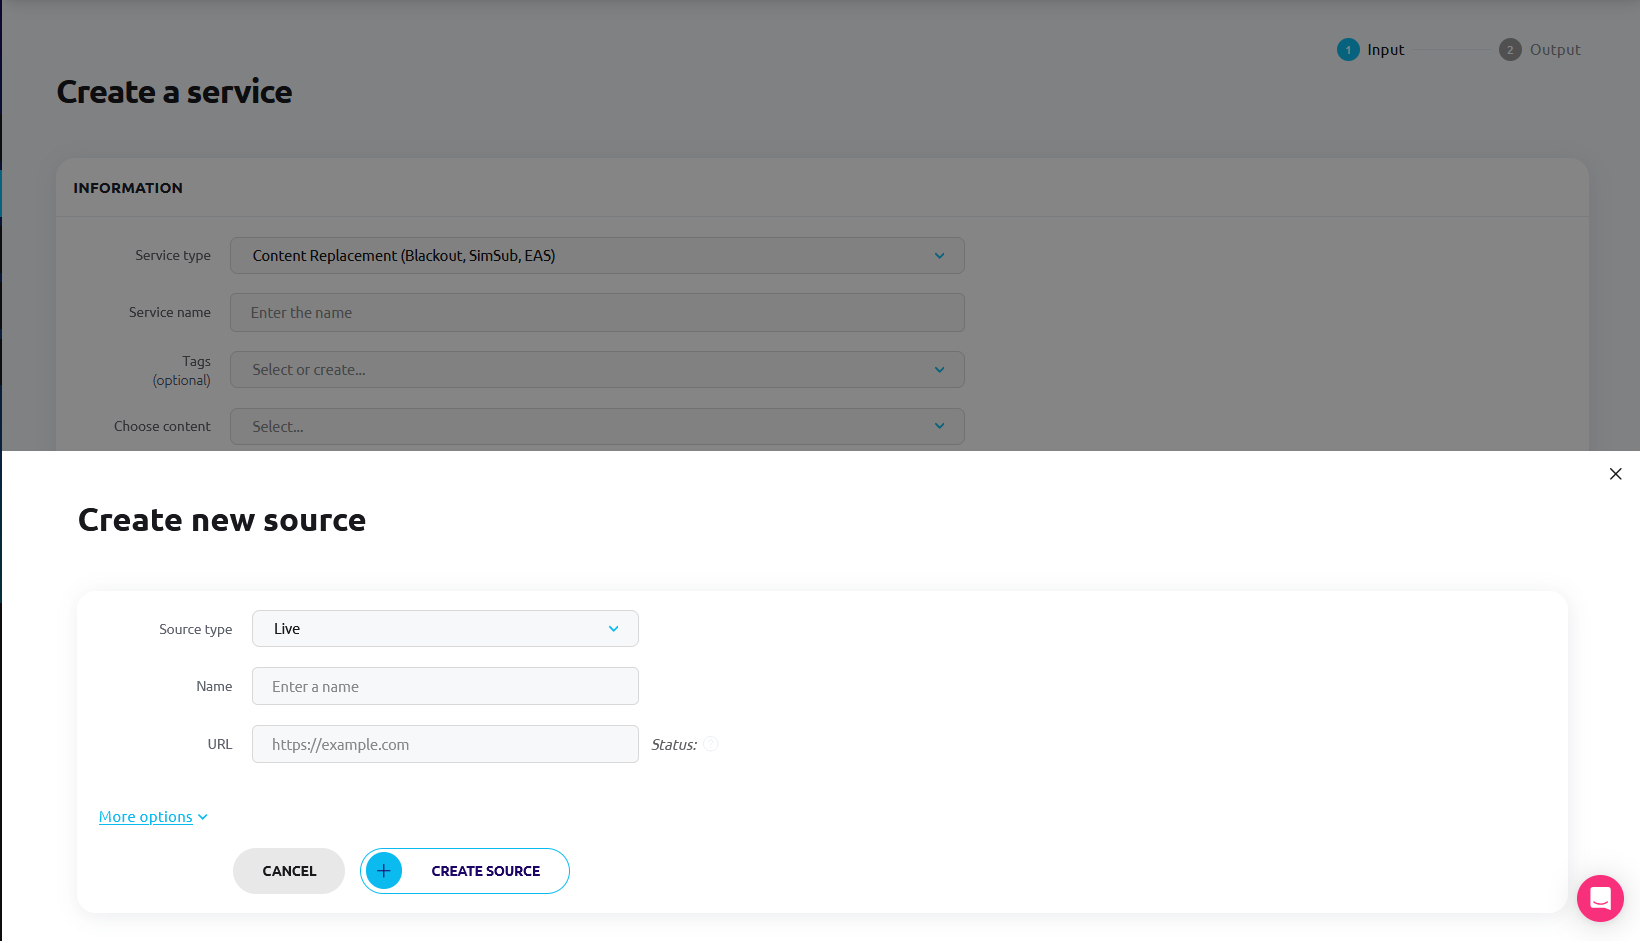The height and width of the screenshot is (941, 1640).
Task: Open the Source type dropdown showing Live
Action: (x=445, y=629)
